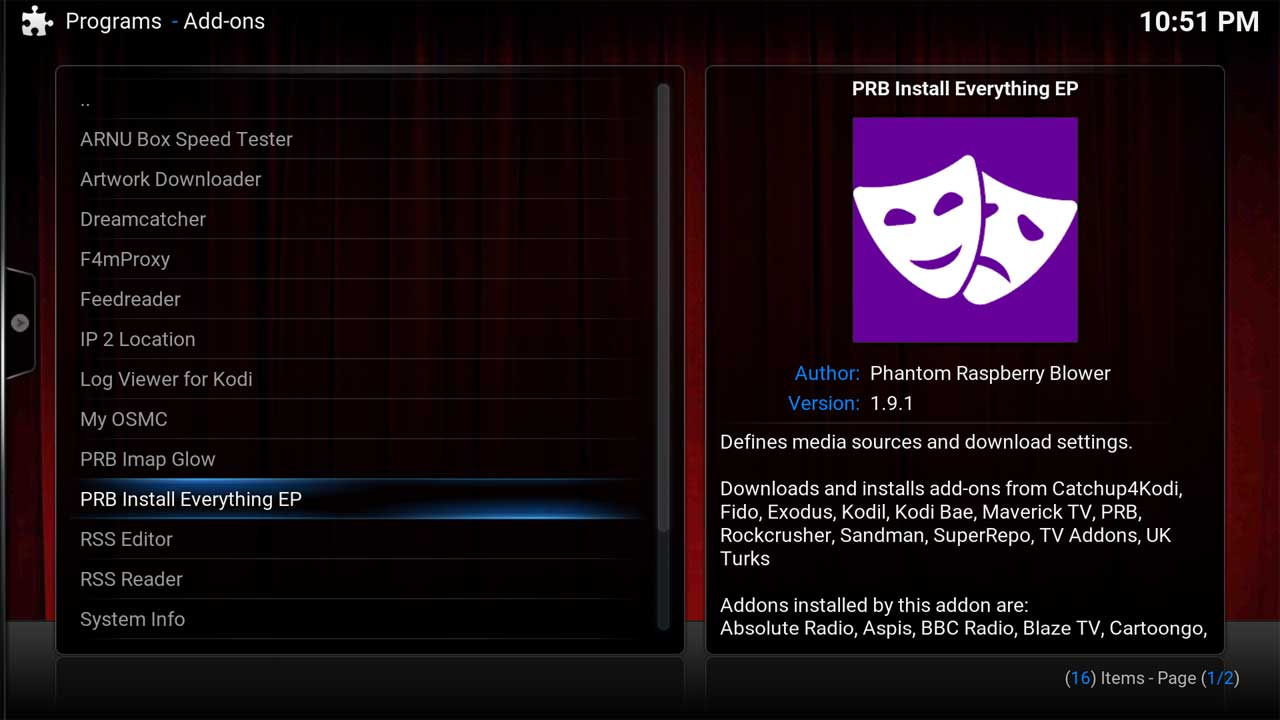
Task: Open the F4mProxy add-on
Action: tap(358, 259)
